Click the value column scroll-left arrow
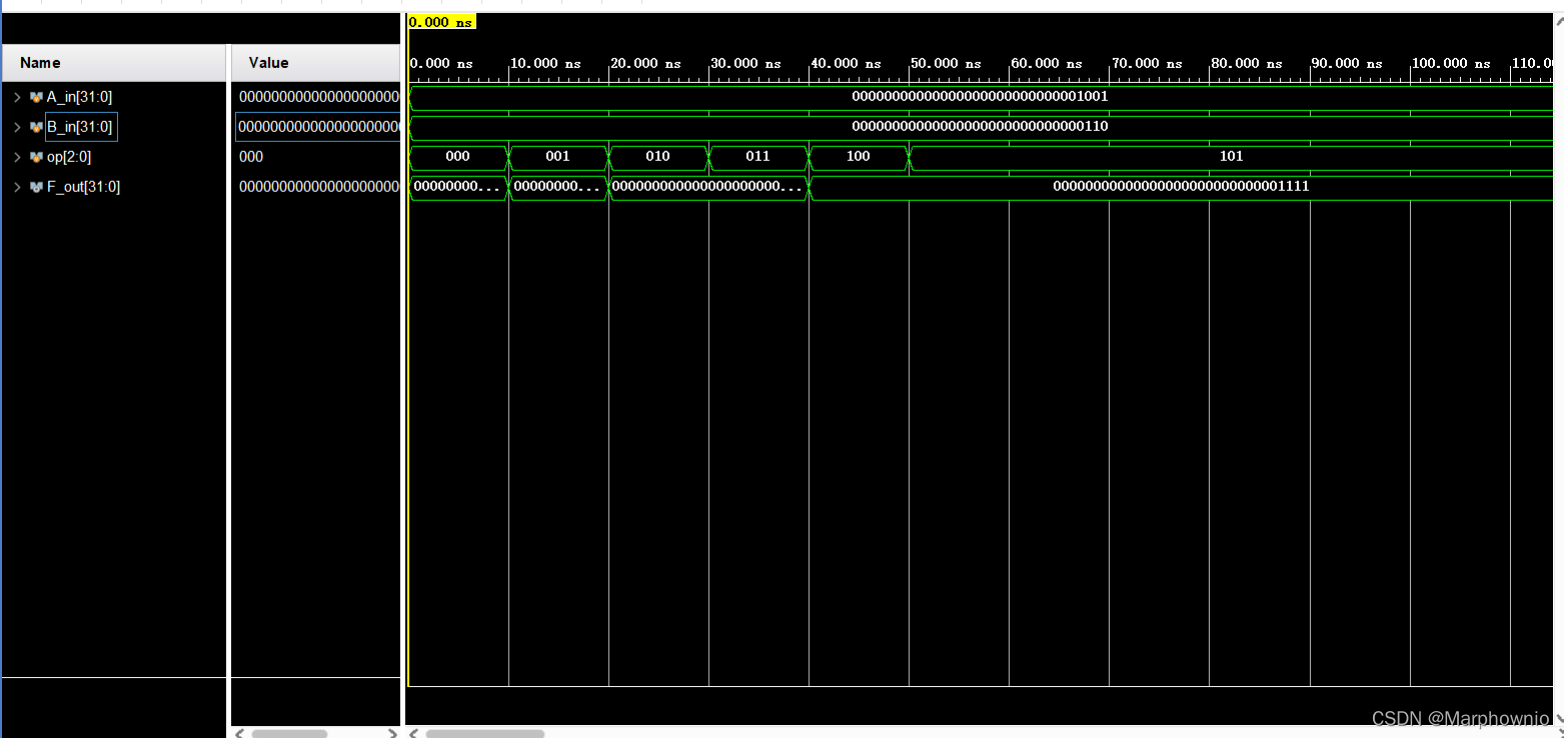The image size is (1565, 739). pyautogui.click(x=238, y=733)
